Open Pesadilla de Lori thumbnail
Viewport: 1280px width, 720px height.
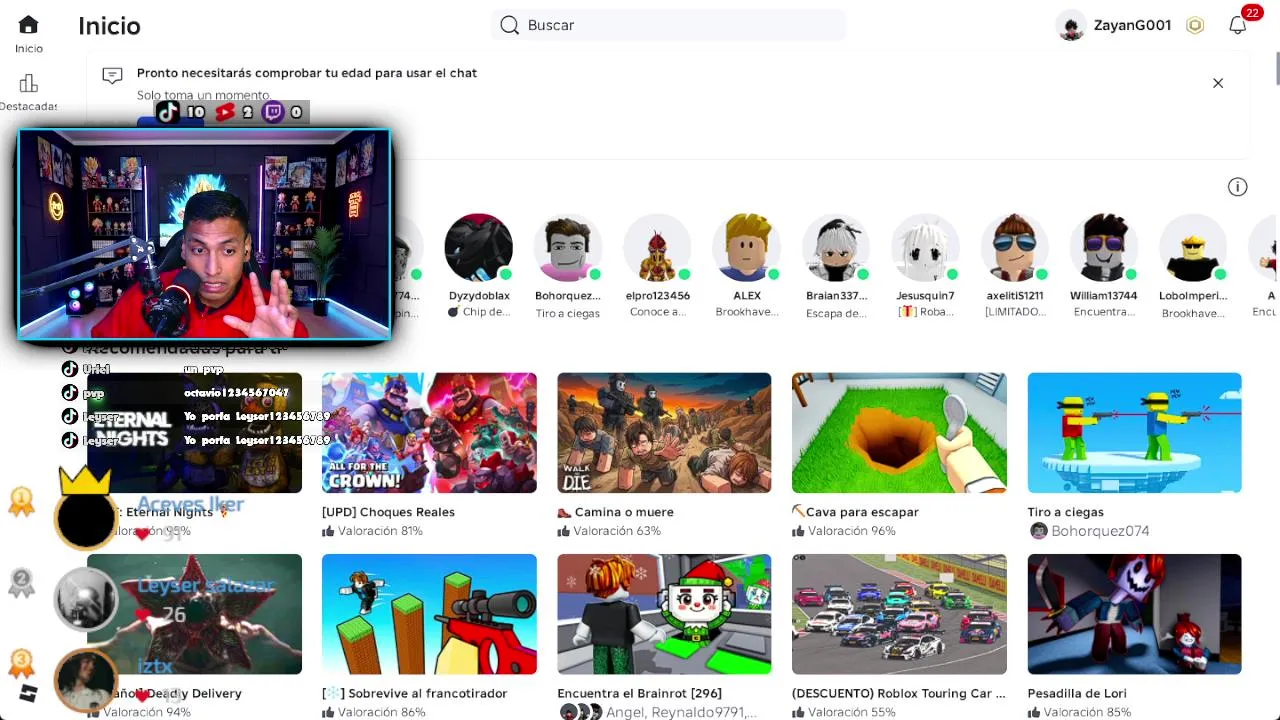(1134, 614)
